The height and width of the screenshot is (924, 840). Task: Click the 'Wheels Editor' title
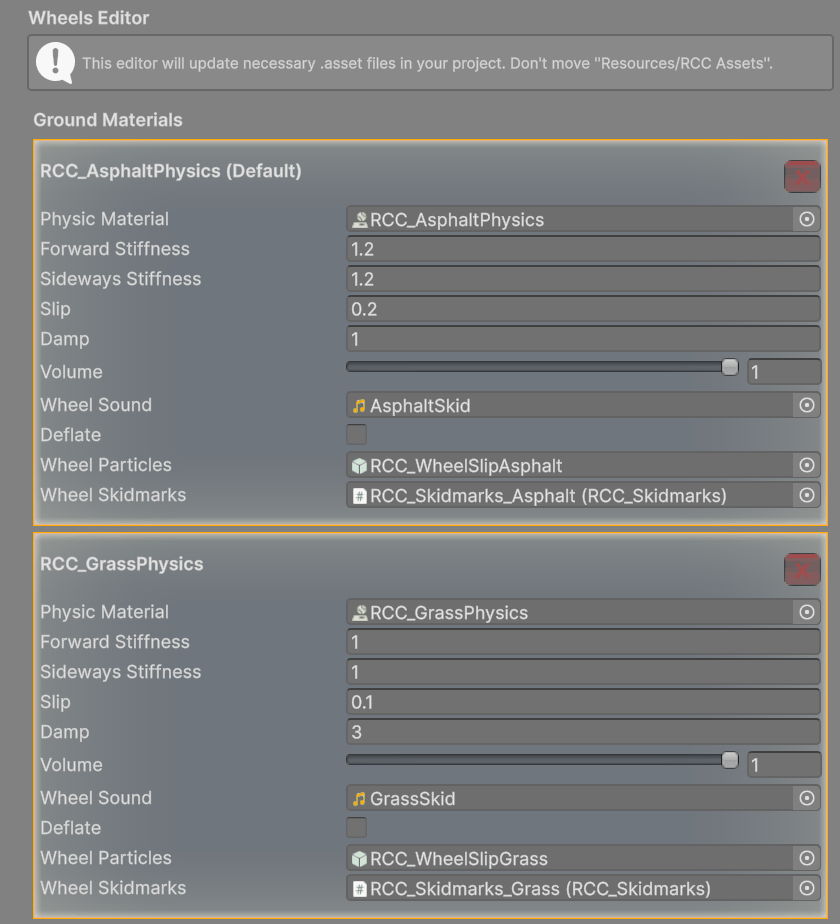88,18
